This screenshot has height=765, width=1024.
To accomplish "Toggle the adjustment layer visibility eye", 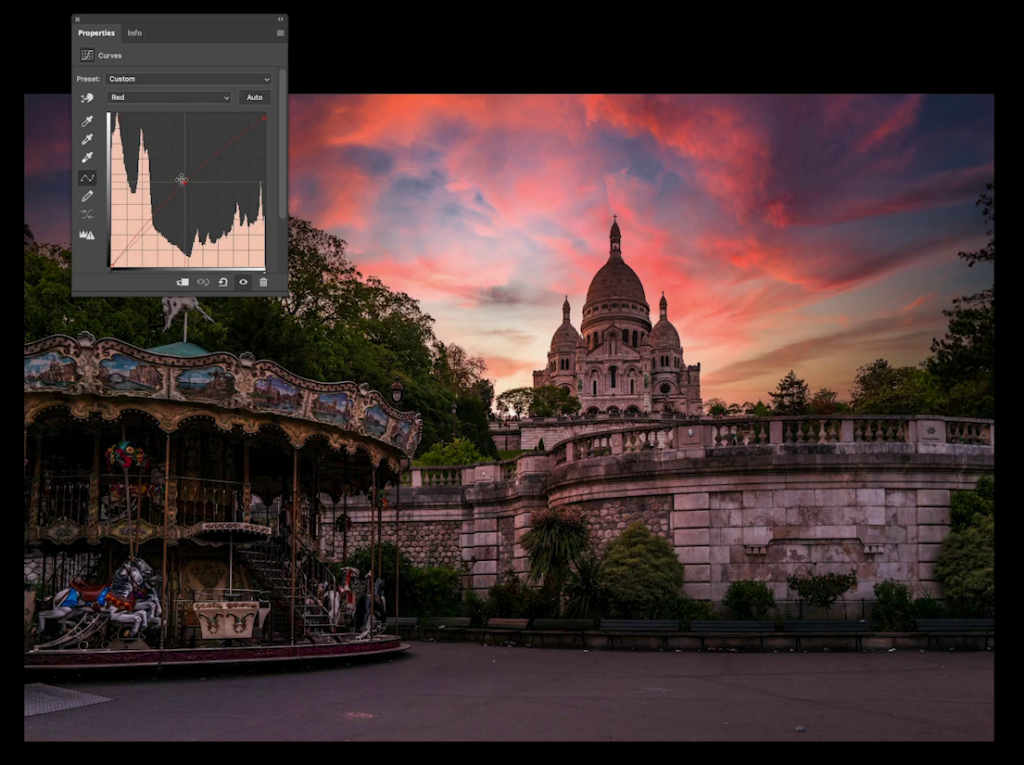I will [243, 282].
